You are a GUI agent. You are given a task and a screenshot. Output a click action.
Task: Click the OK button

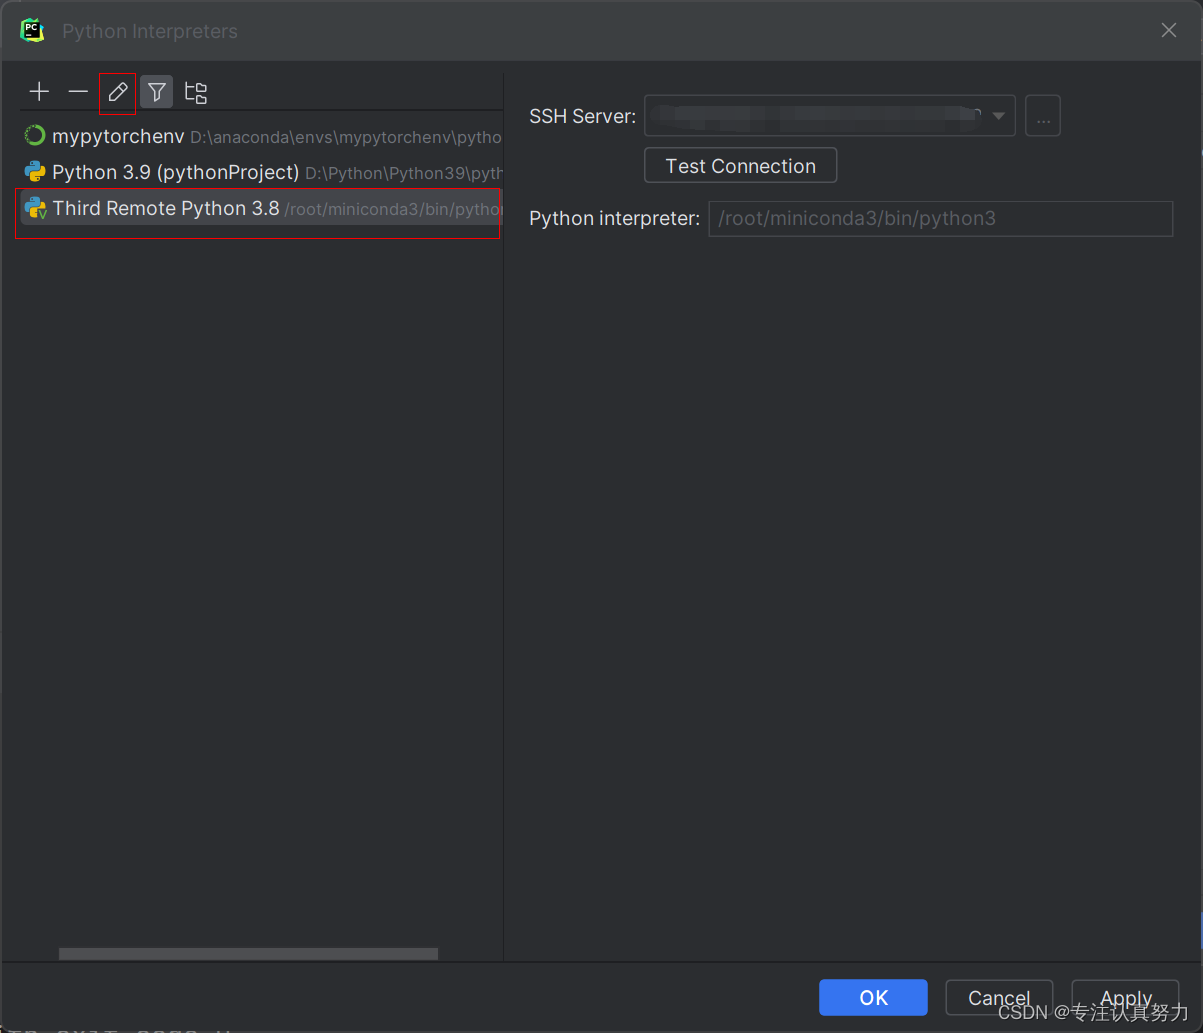(873, 997)
